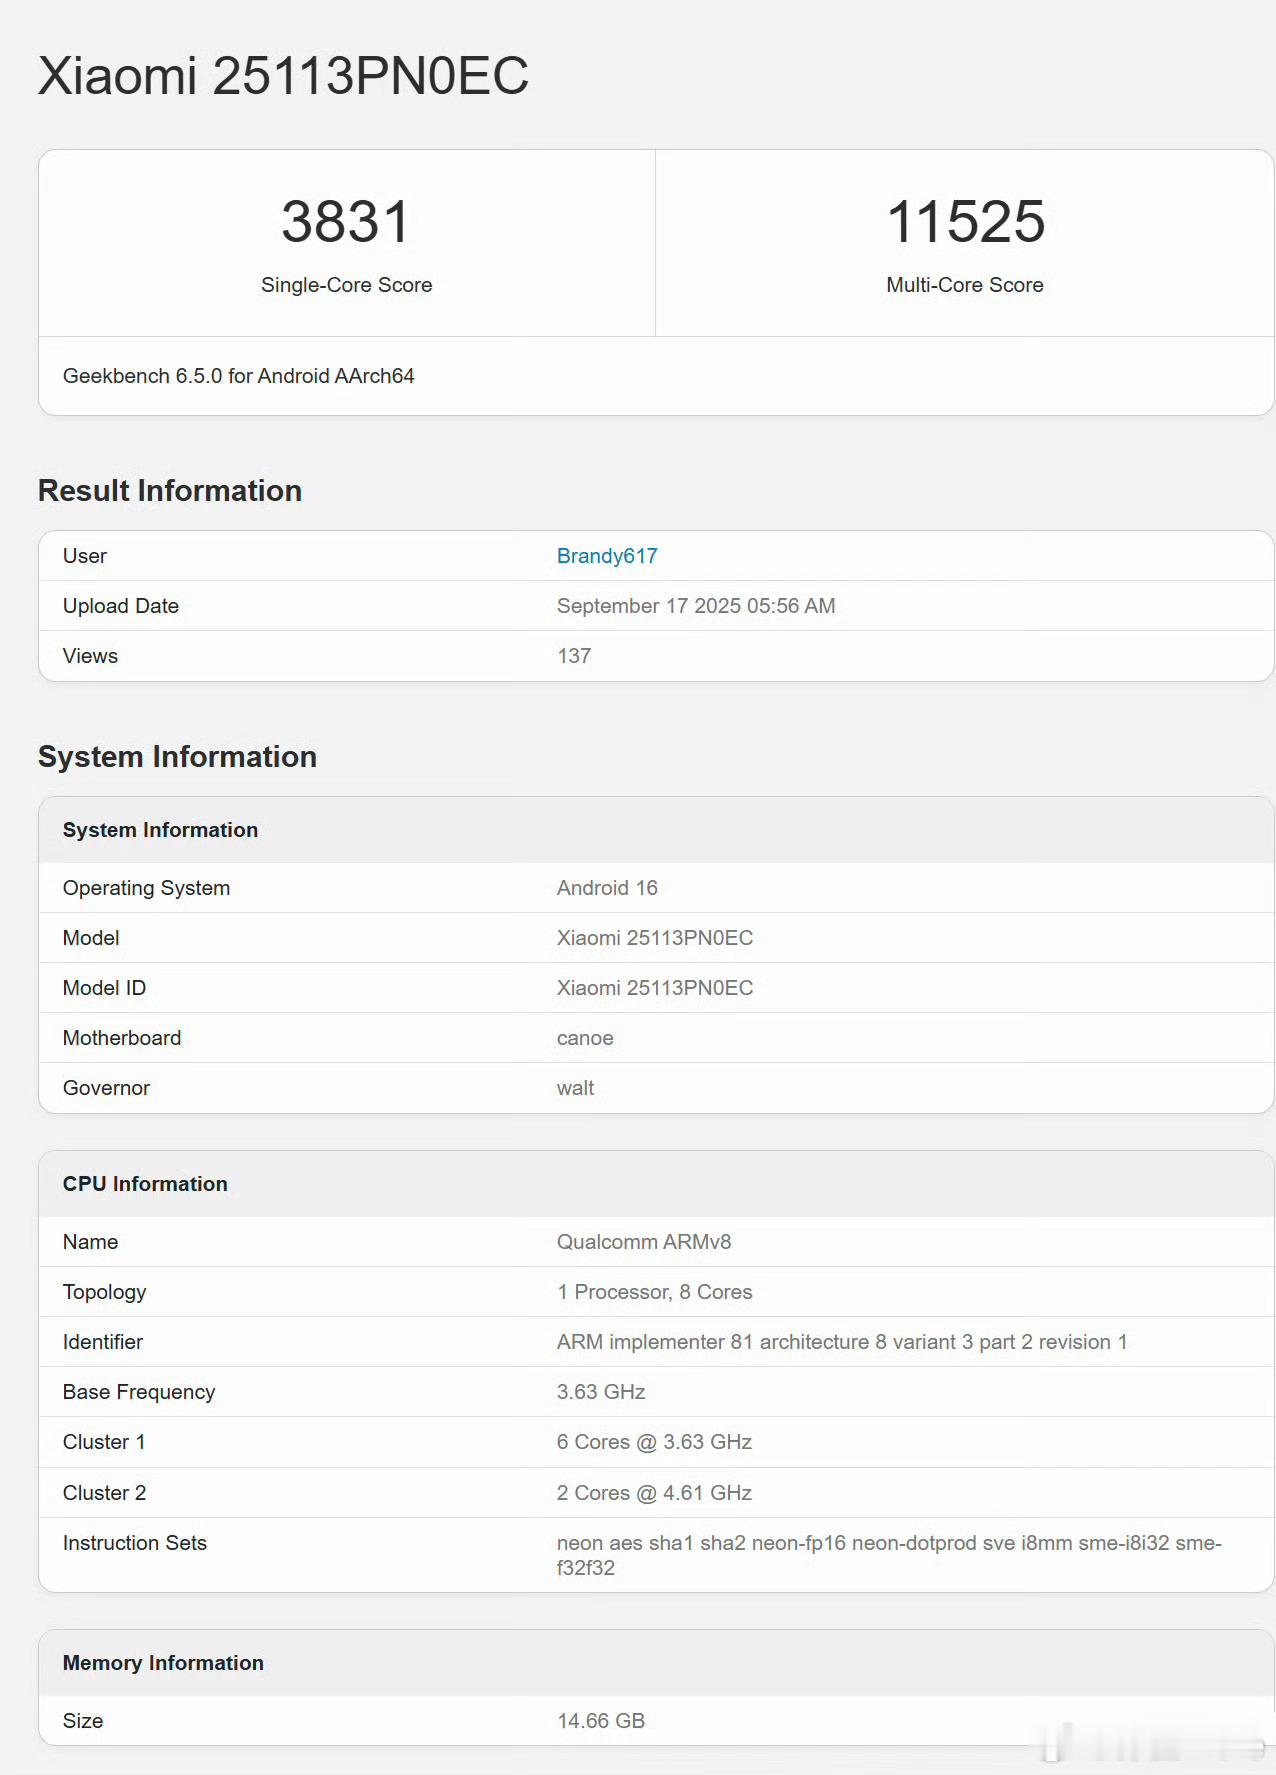Select the memory size "14.66 GB"
Image resolution: width=1276 pixels, height=1775 pixels.
601,1721
